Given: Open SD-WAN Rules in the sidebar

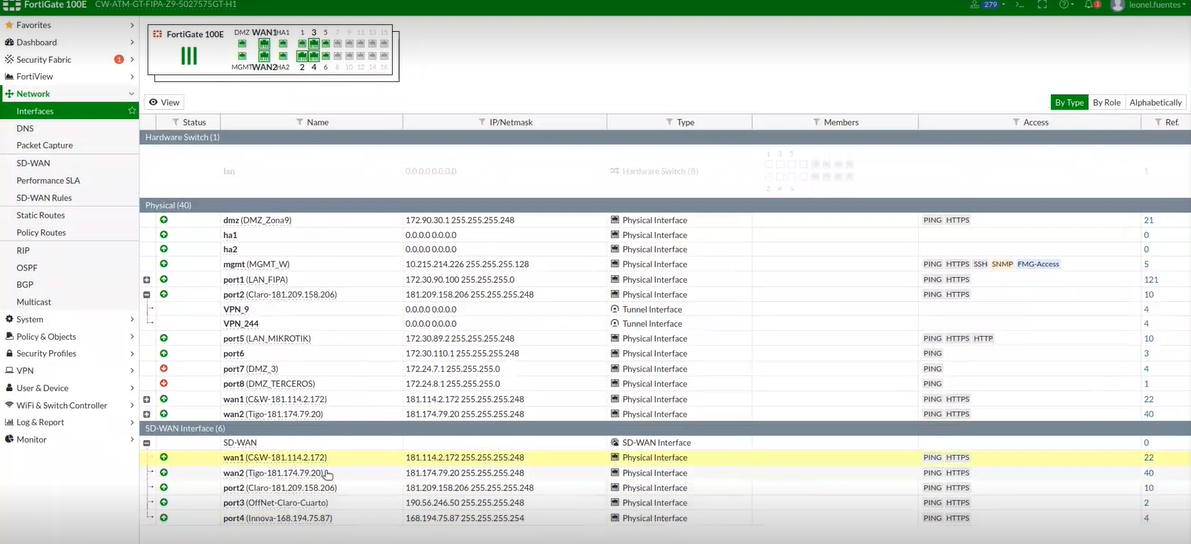Looking at the screenshot, I should point(44,198).
